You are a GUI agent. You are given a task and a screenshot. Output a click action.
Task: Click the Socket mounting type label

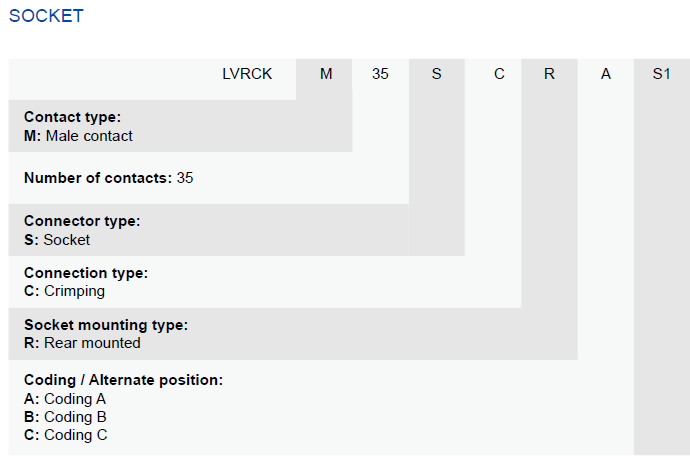(106, 325)
